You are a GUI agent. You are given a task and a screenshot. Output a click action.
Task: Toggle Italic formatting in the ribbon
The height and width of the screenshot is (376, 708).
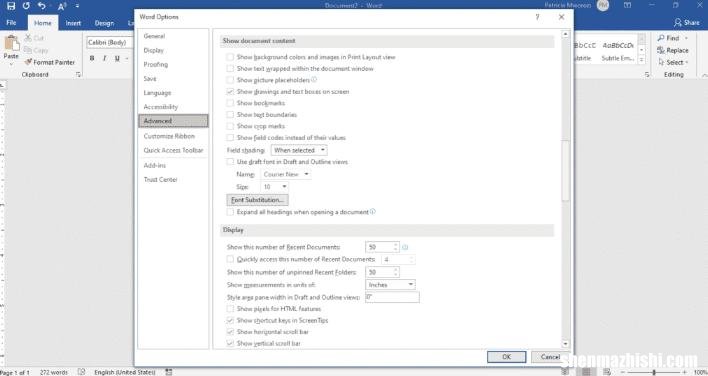point(105,58)
